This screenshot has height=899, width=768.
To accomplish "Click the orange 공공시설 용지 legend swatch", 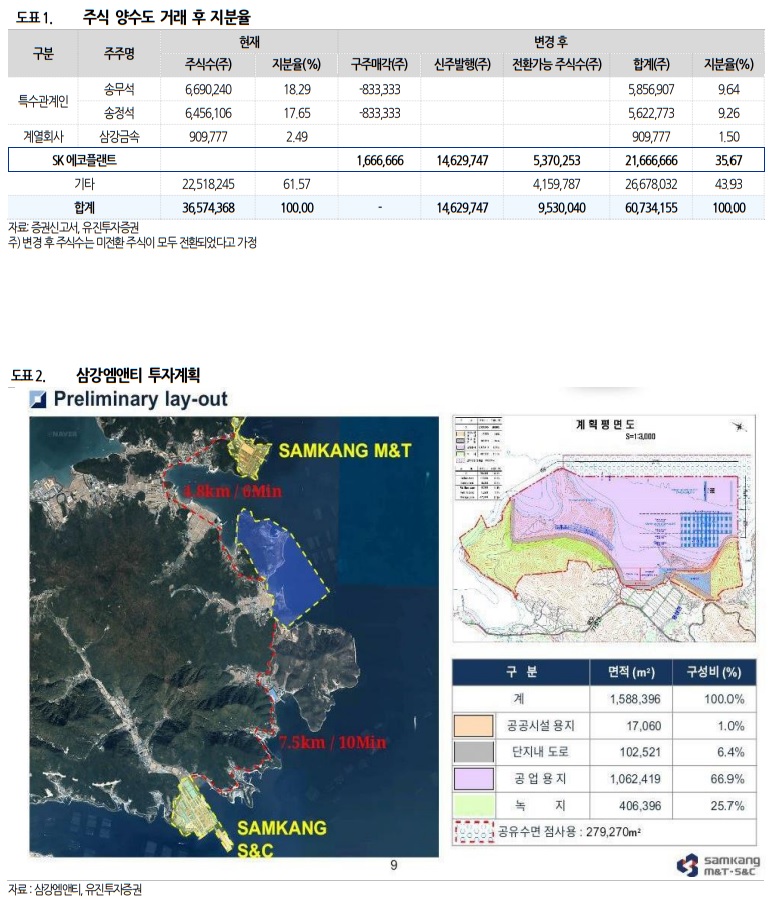I will 473,725.
